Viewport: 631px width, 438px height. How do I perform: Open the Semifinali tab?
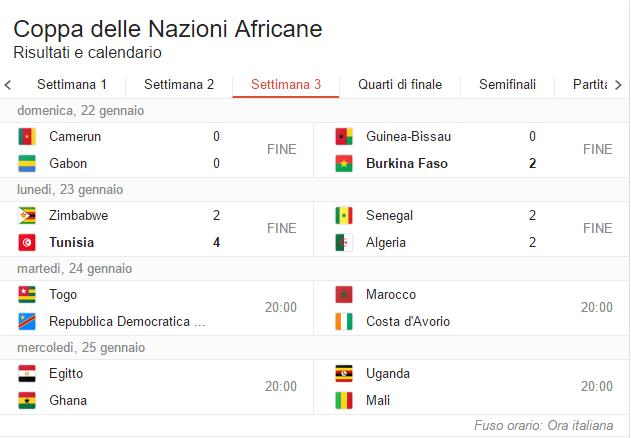tap(507, 85)
